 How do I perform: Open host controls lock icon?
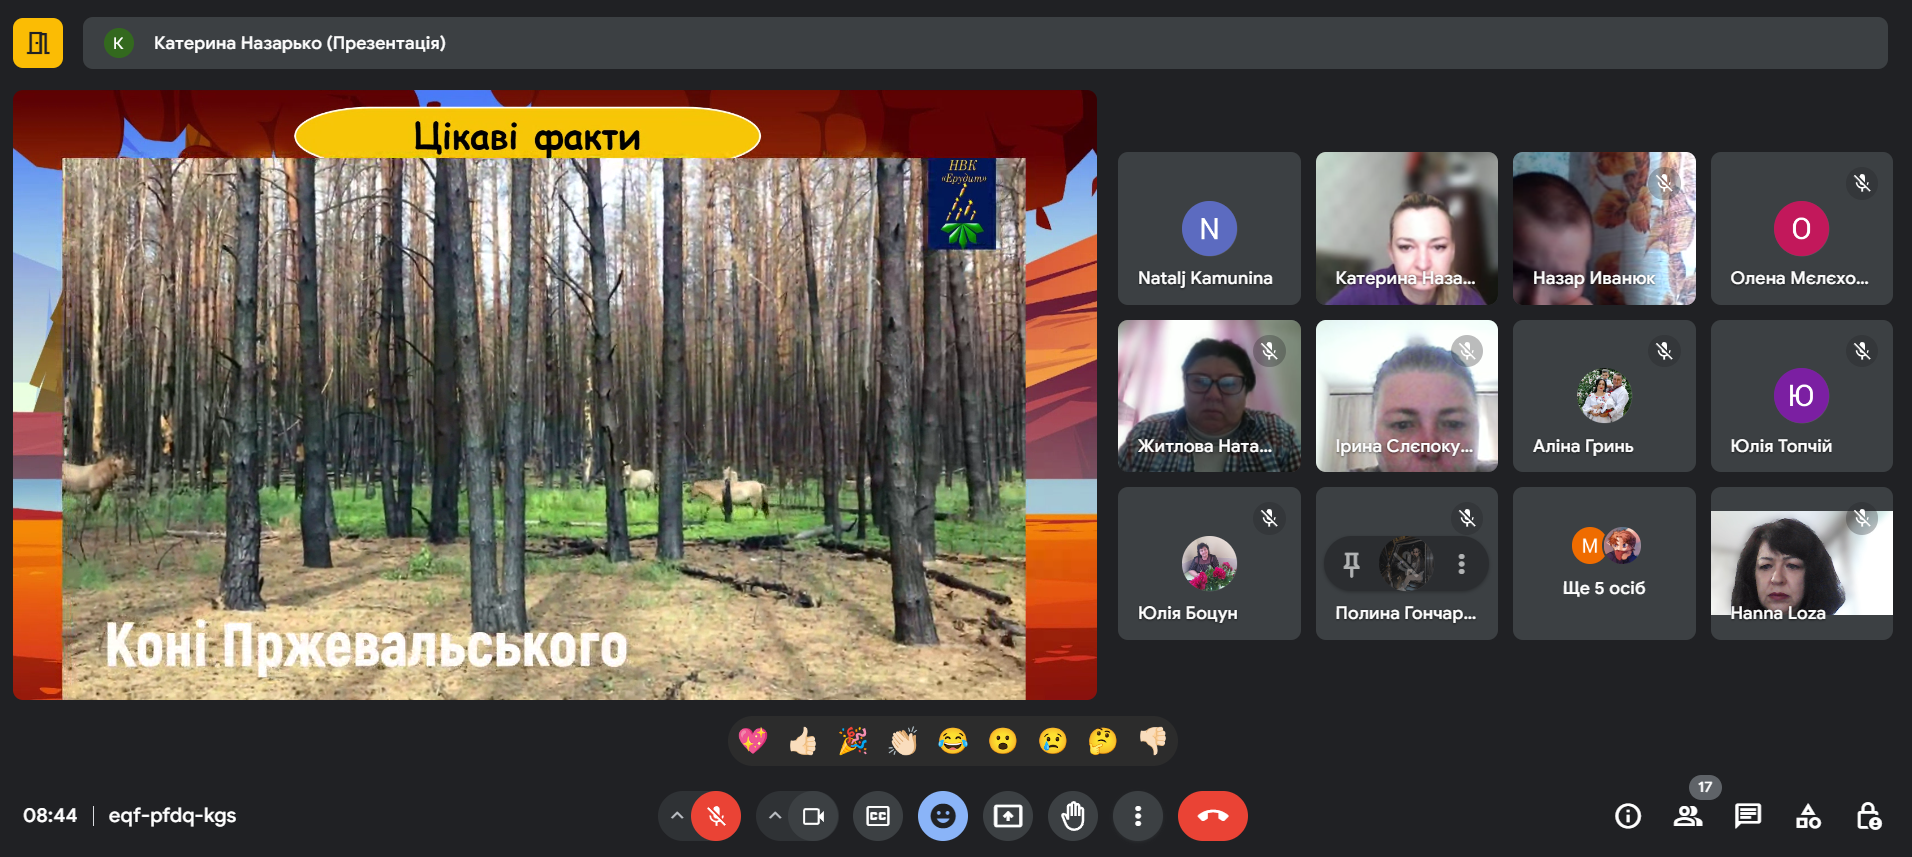[x=1868, y=816]
